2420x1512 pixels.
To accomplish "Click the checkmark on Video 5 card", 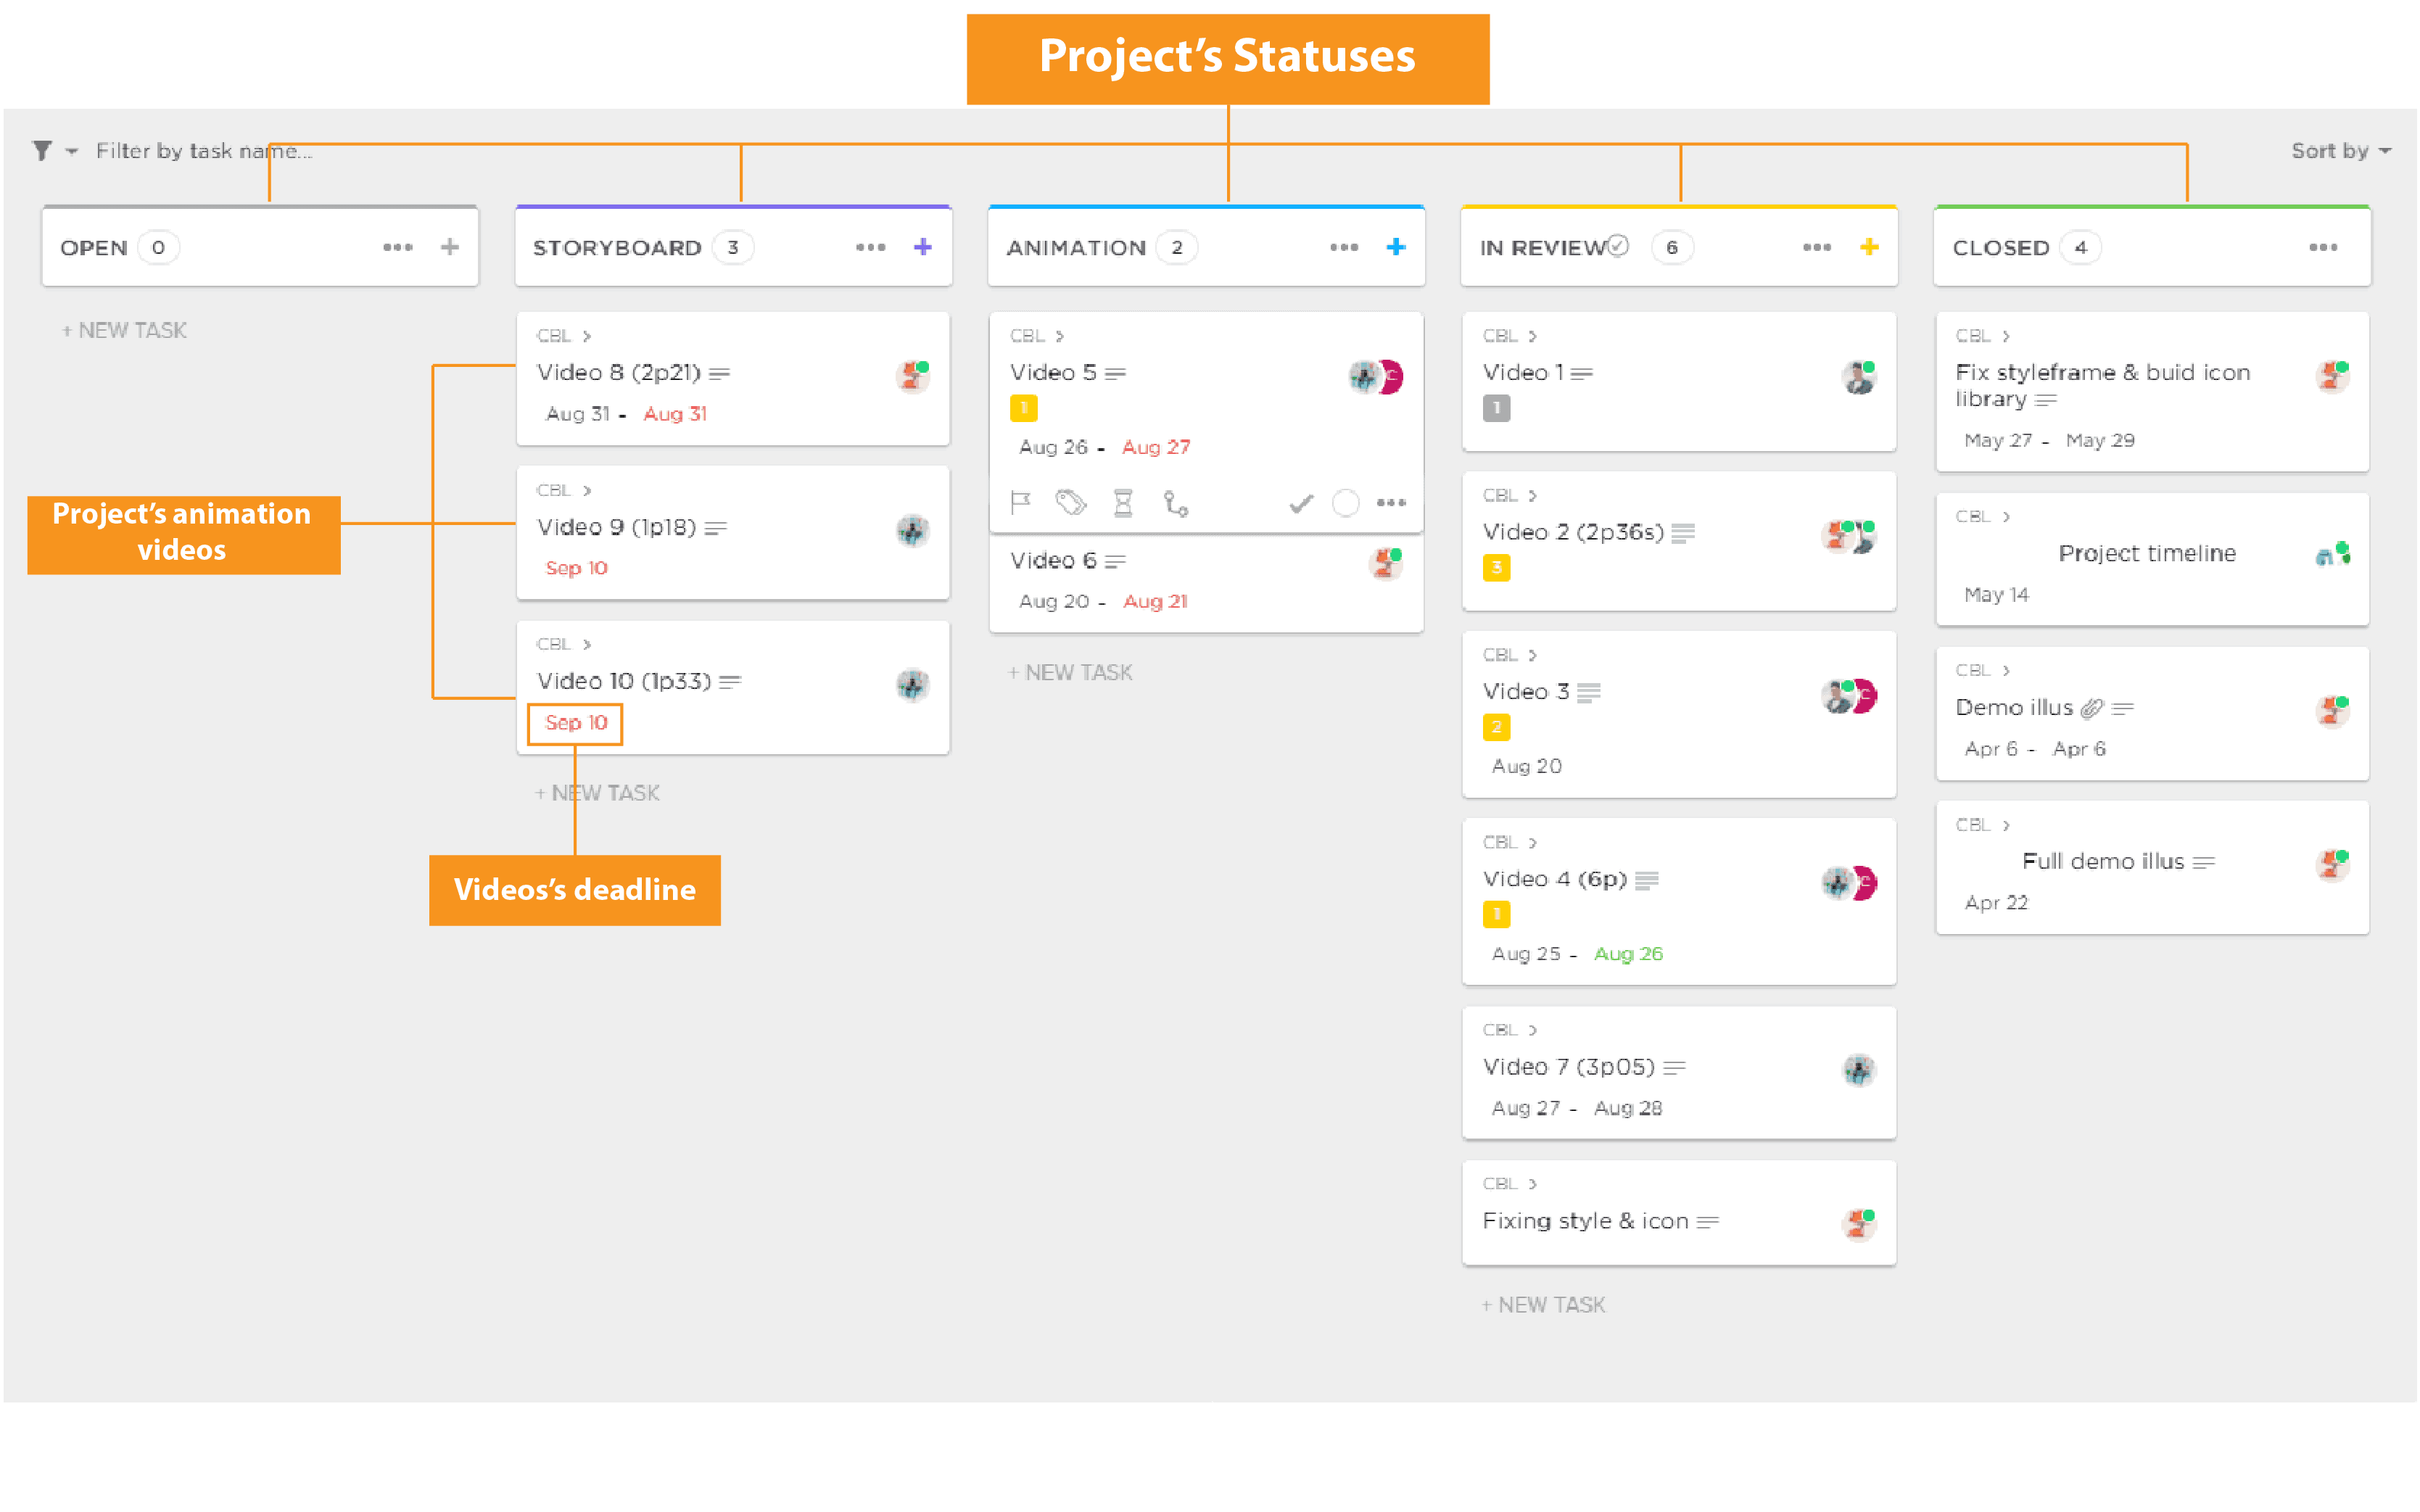I will pos(1301,503).
